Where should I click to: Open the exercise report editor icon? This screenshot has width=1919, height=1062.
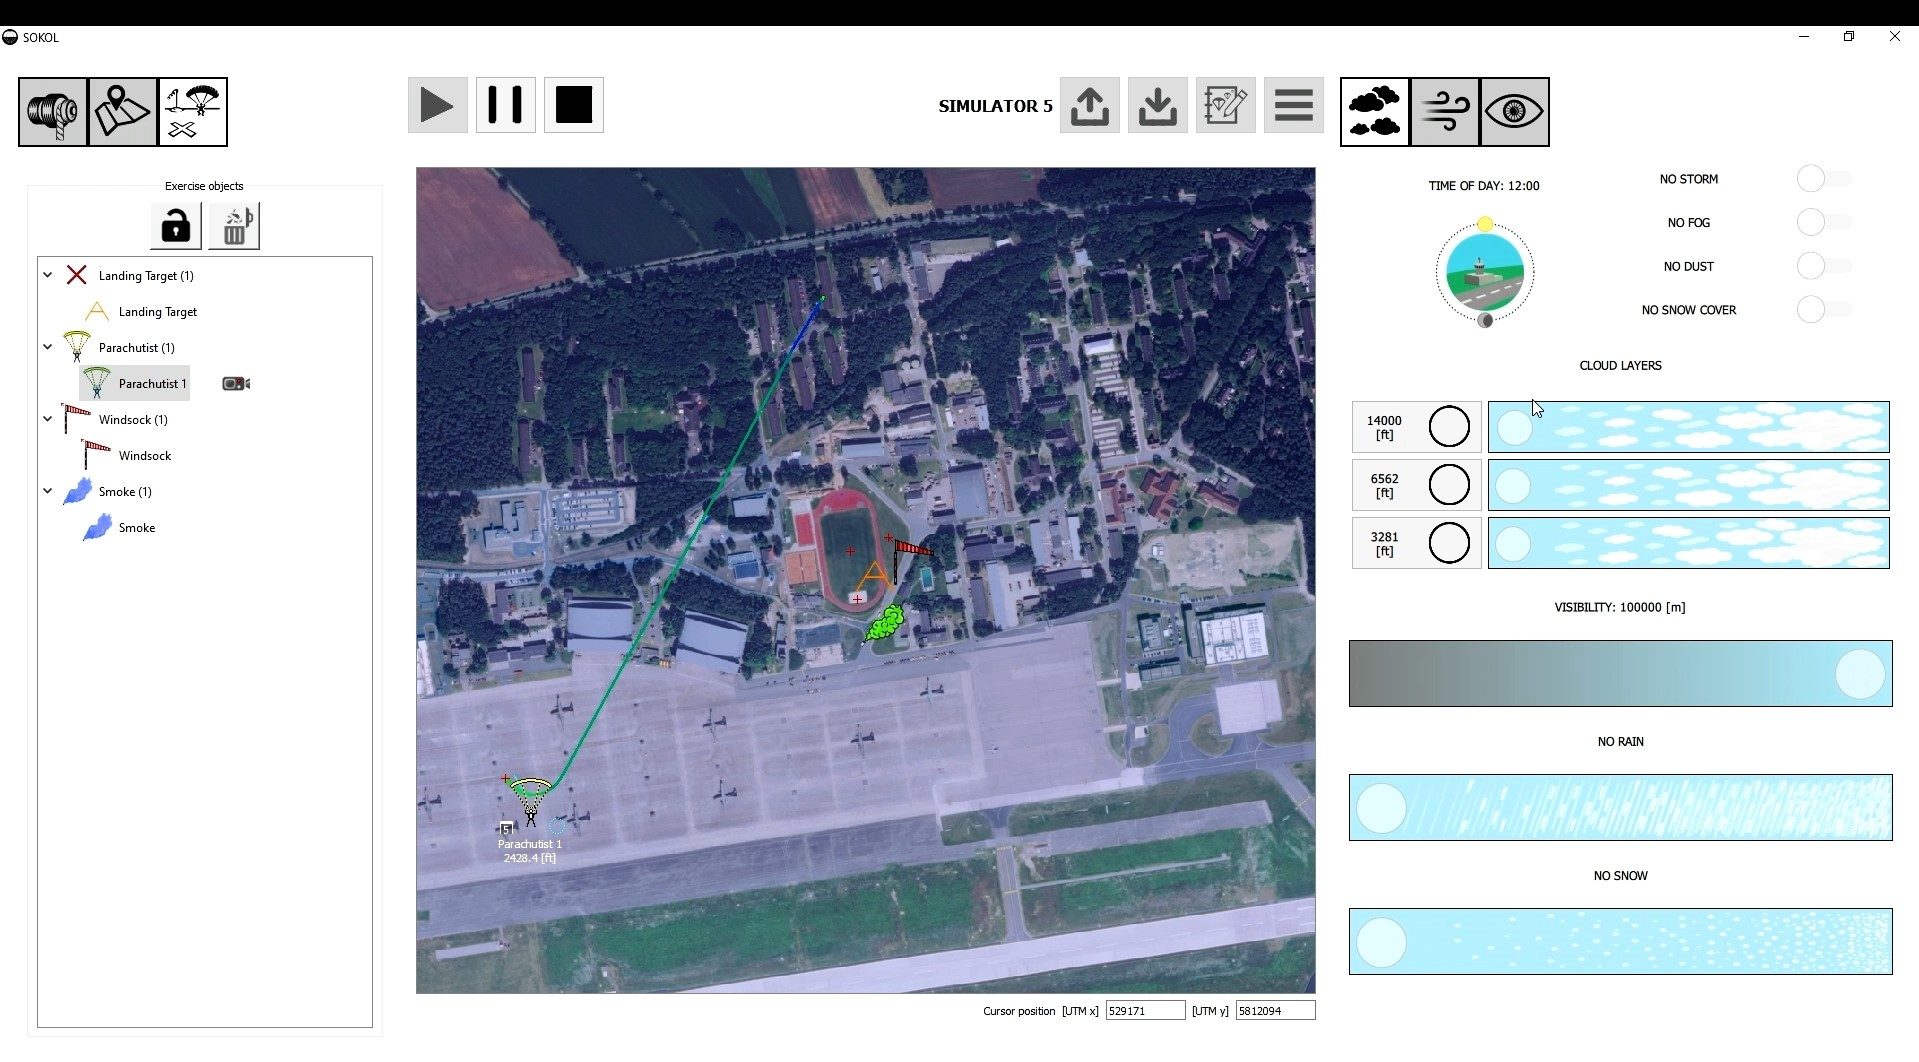pos(1226,105)
